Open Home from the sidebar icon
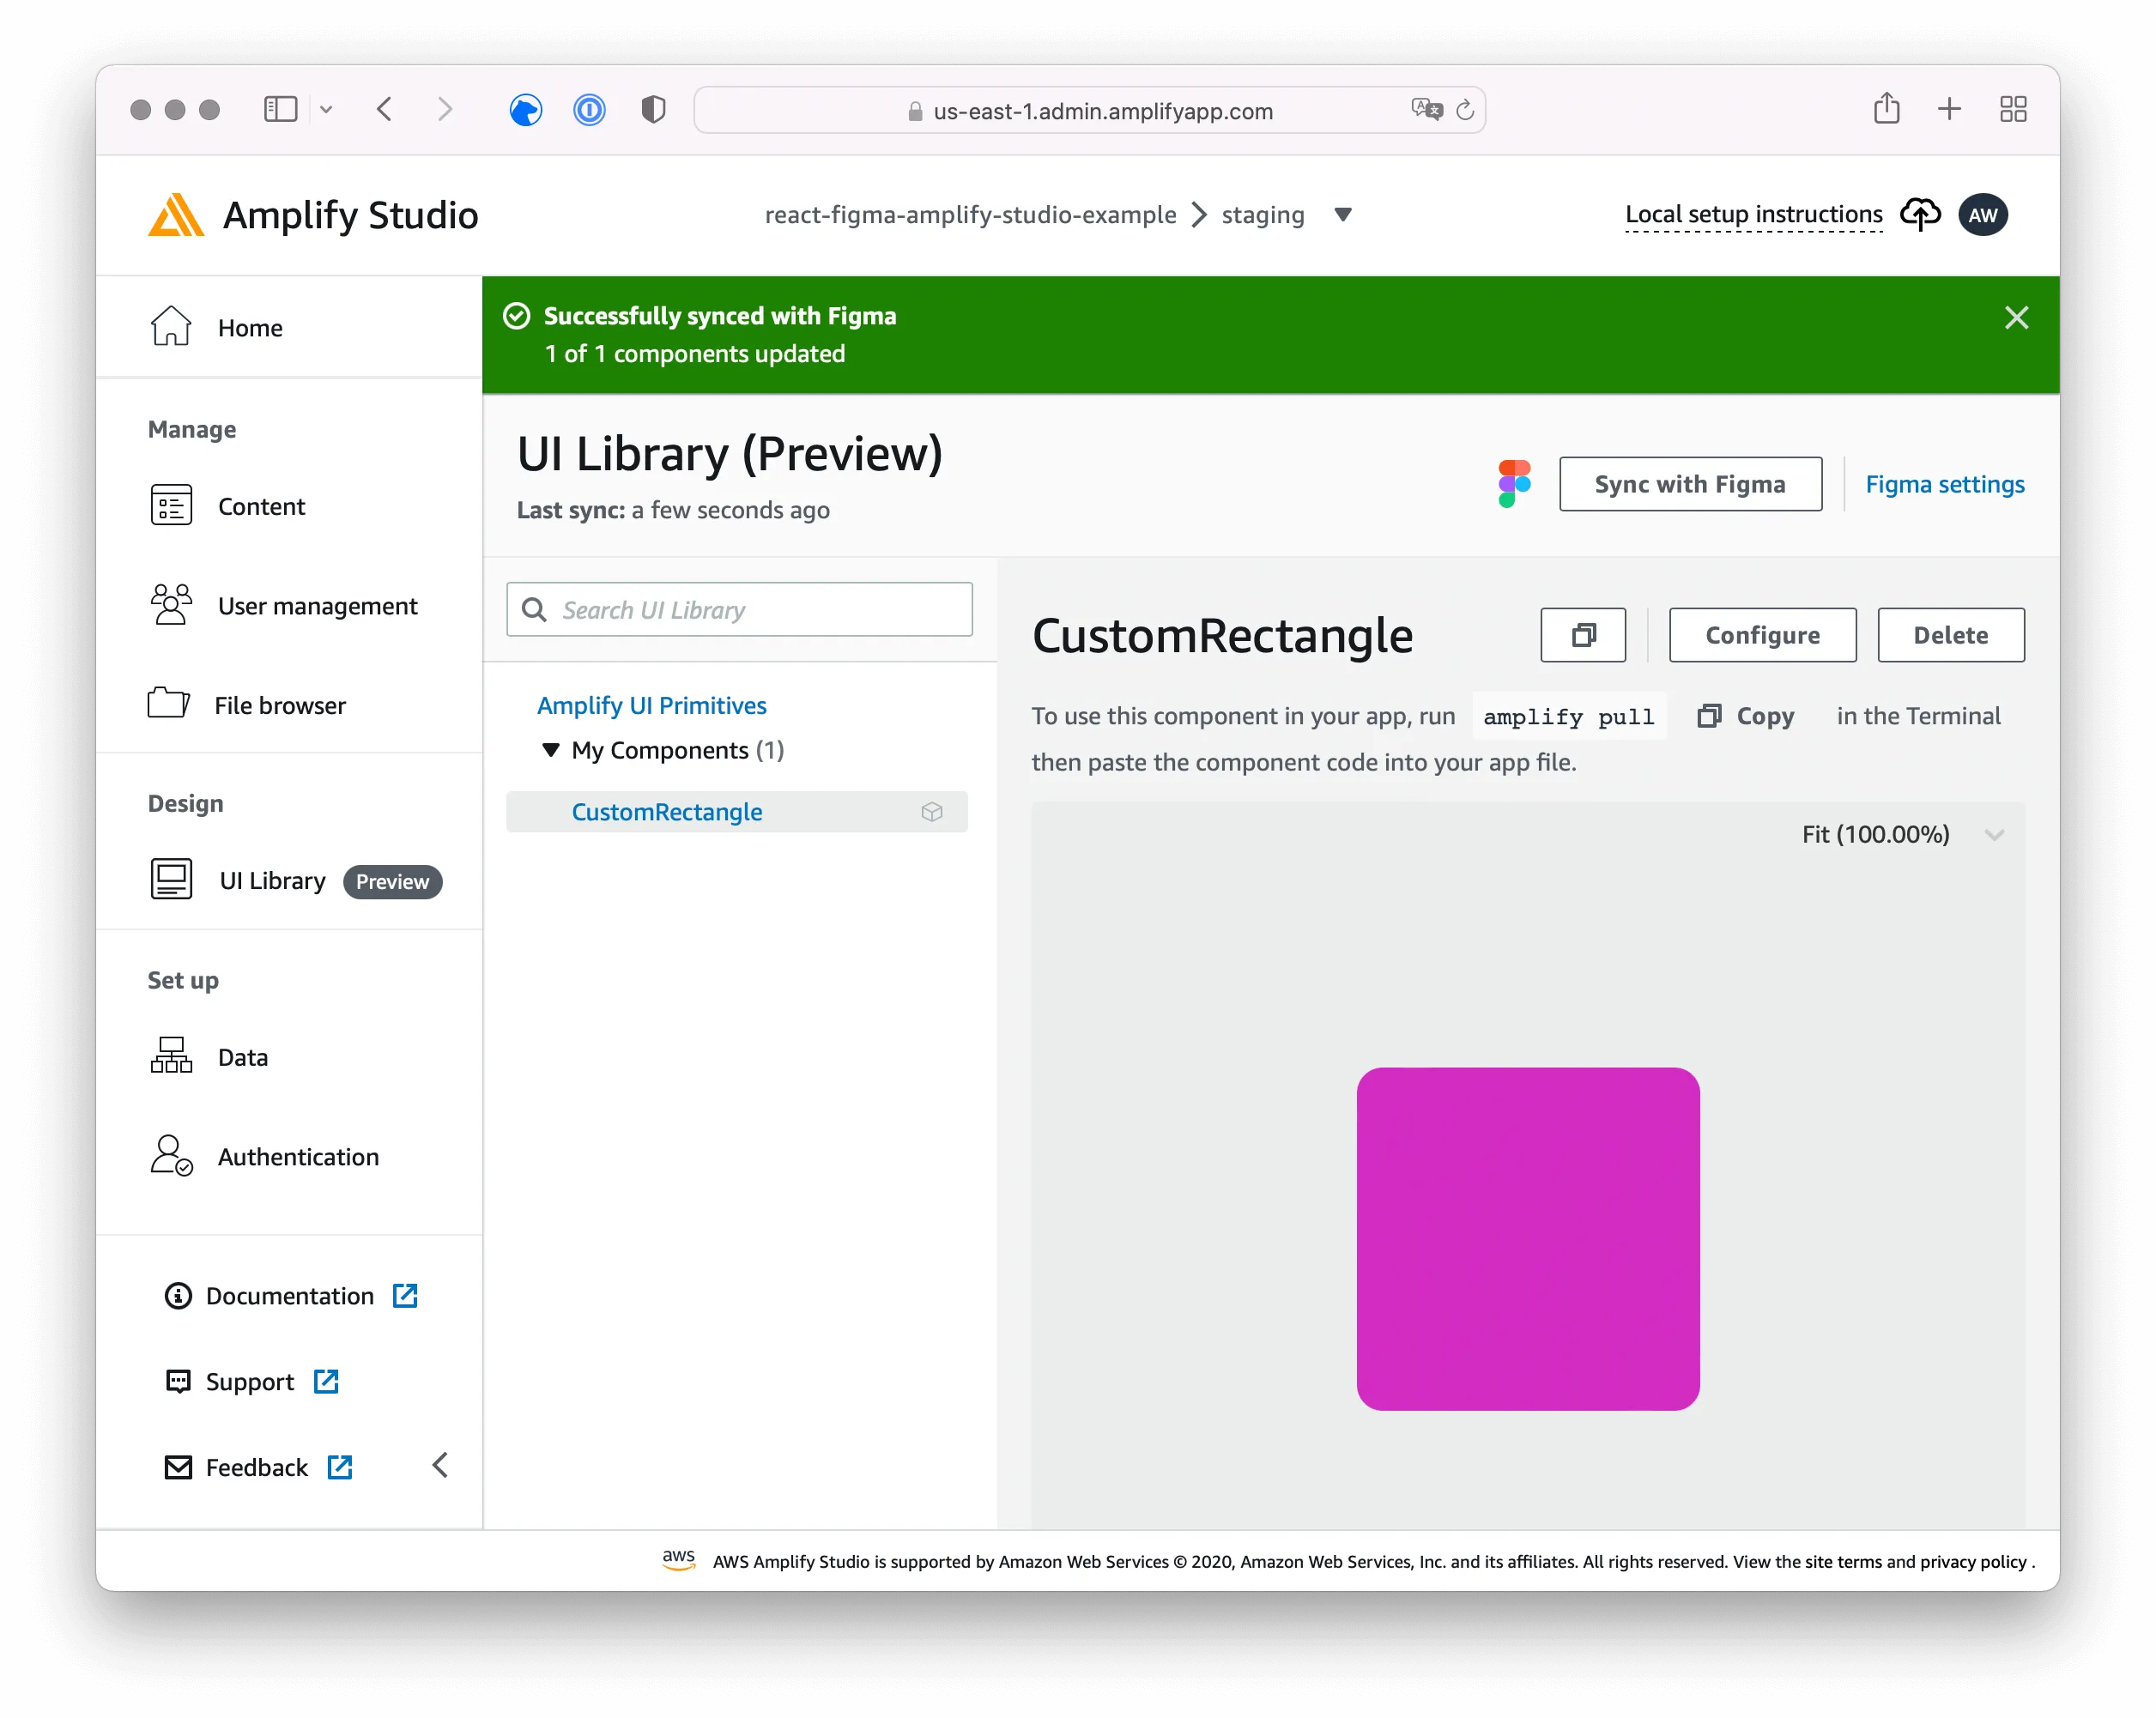The image size is (2156, 1718). tap(171, 326)
